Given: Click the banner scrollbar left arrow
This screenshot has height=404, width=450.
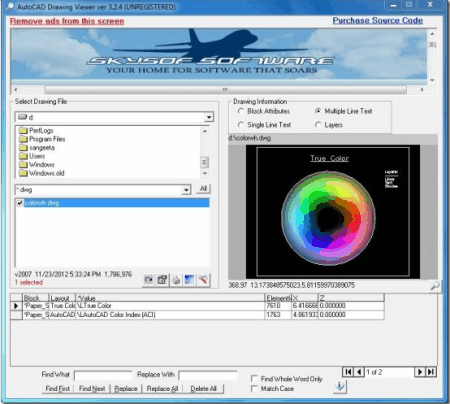Looking at the screenshot, I should [x=16, y=90].
